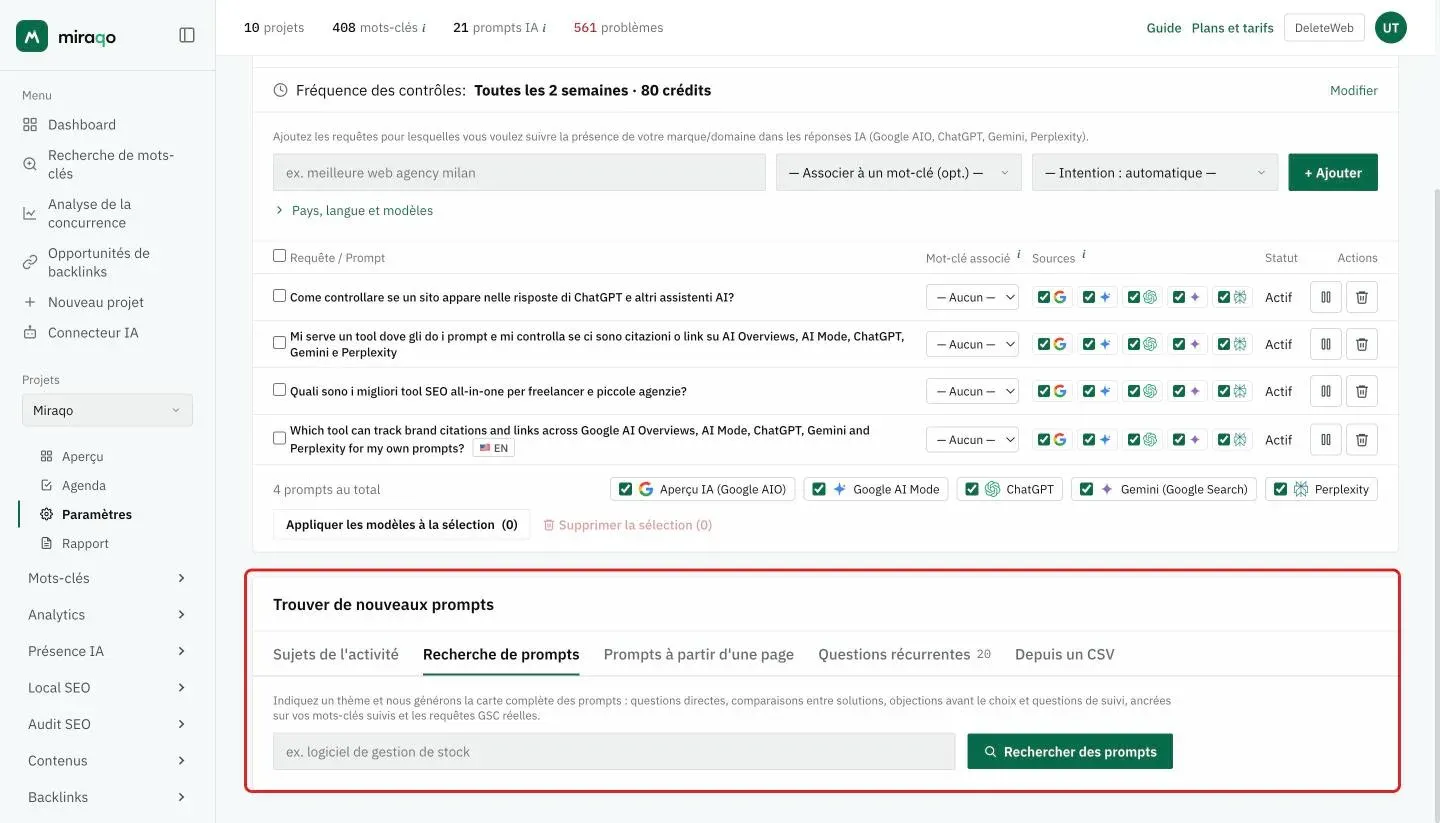Pause the 'Mi serve un tool' prompt
The image size is (1440, 823).
pos(1326,344)
